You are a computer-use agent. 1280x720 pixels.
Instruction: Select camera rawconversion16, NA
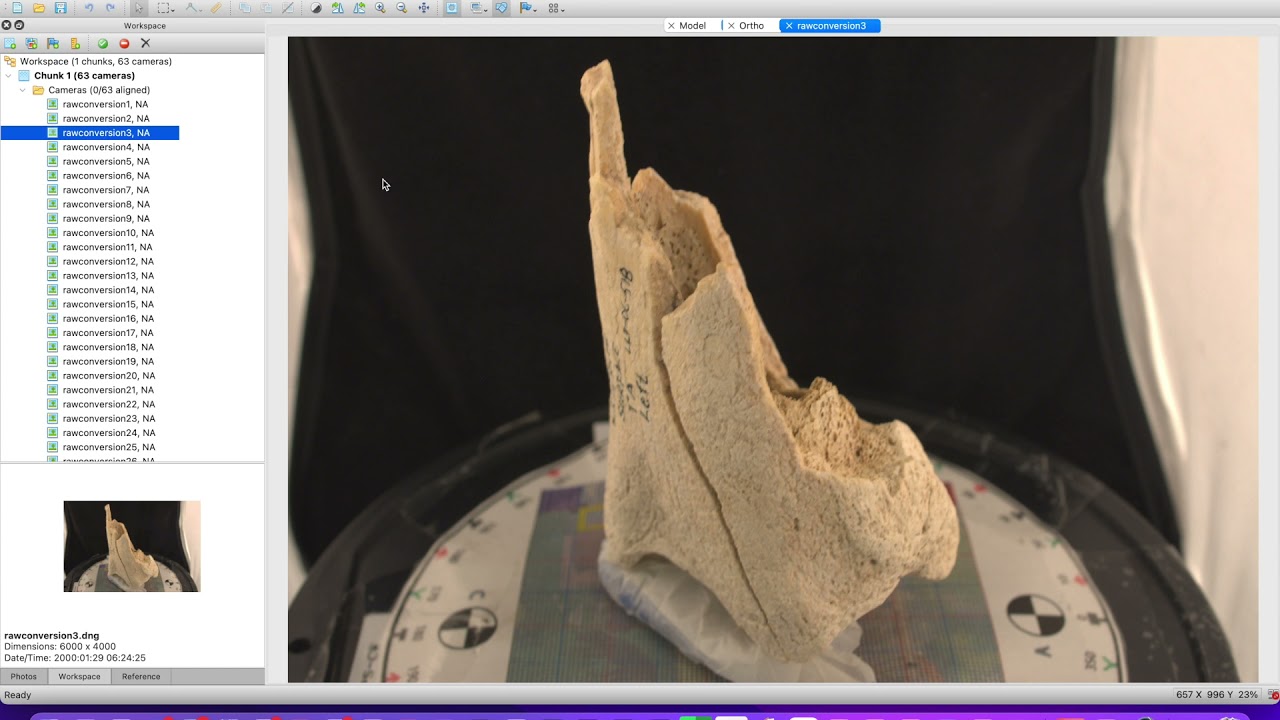pyautogui.click(x=108, y=319)
